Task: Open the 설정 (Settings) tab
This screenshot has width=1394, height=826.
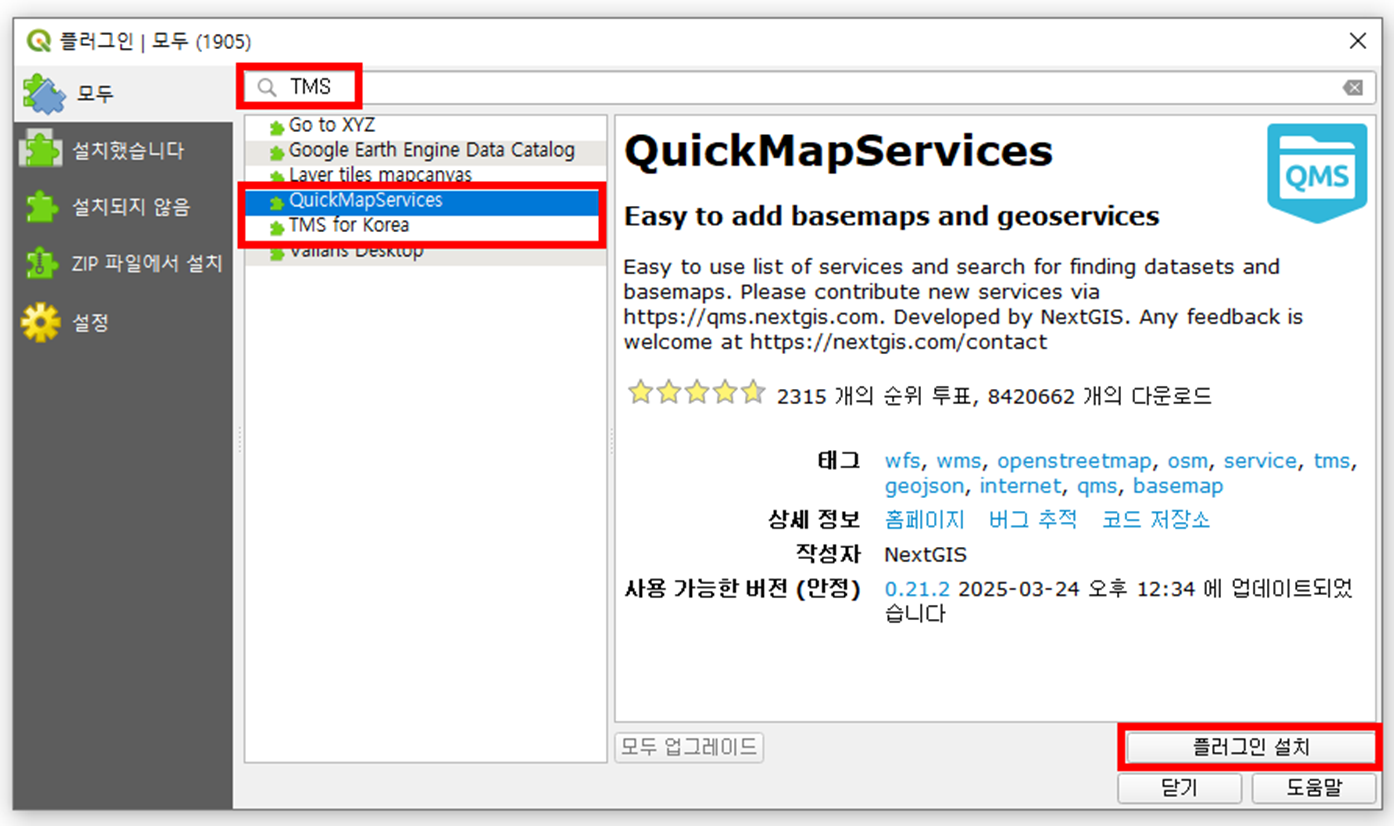Action: [x=123, y=323]
